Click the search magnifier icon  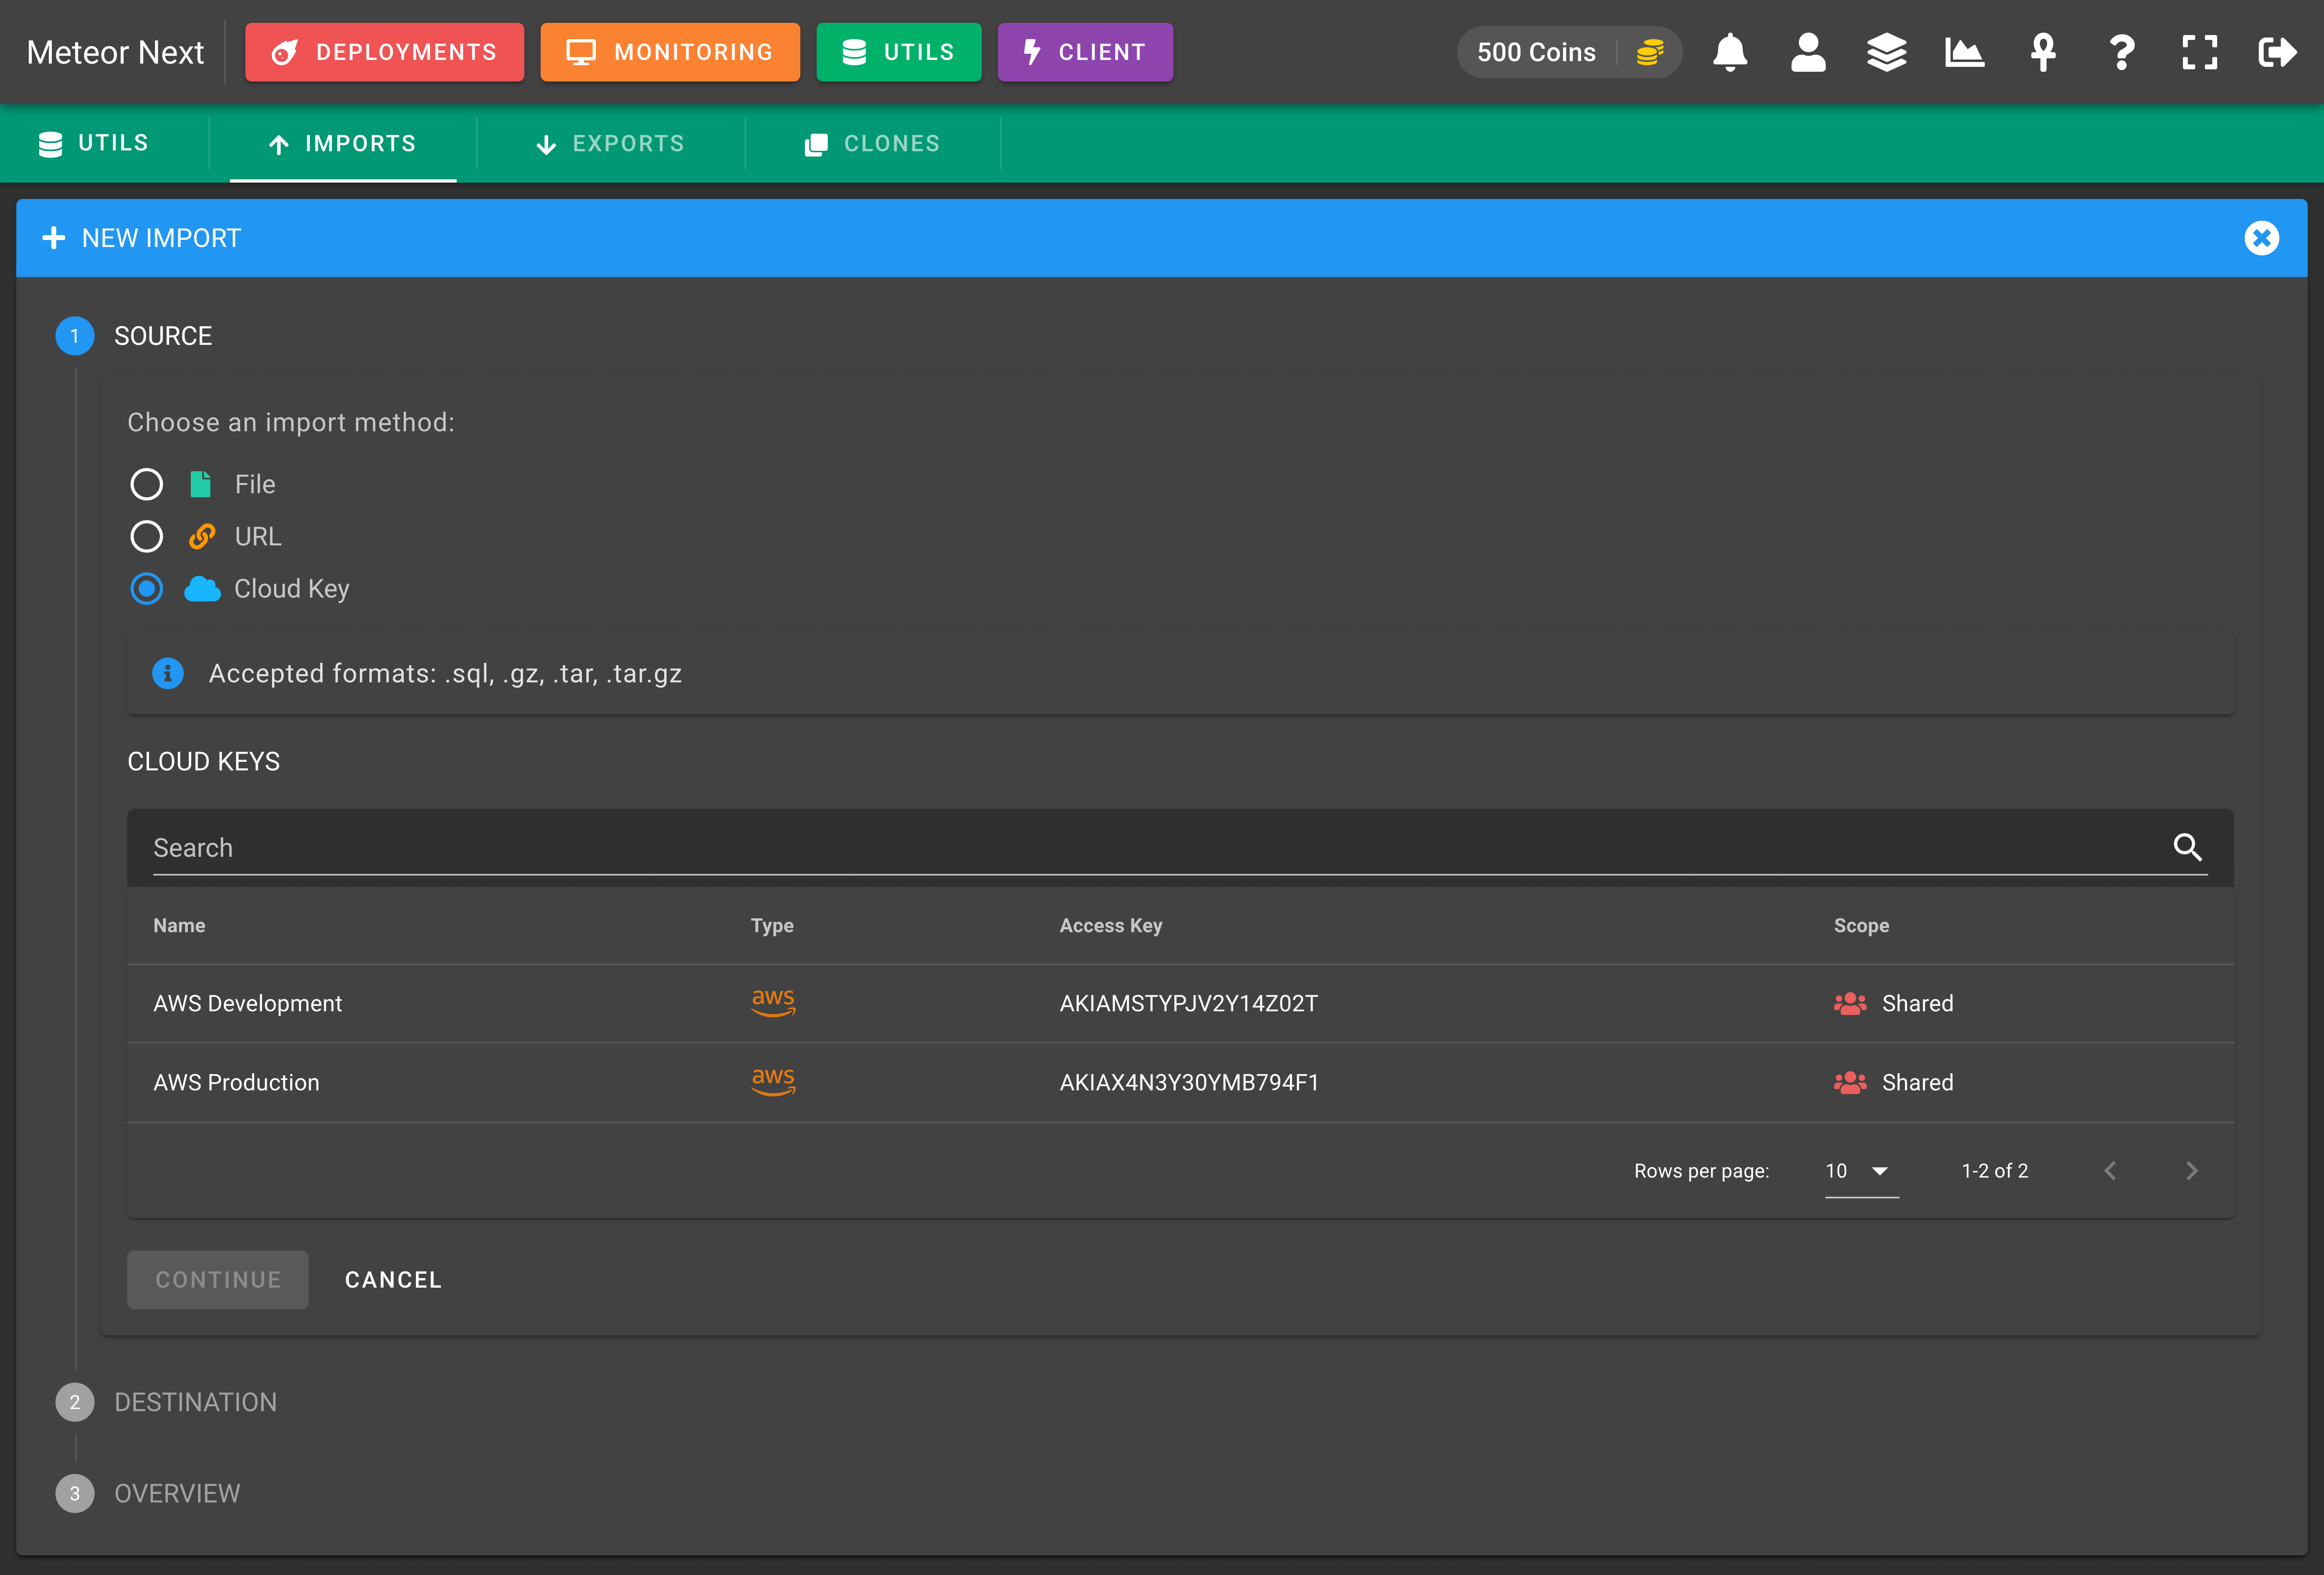(2187, 847)
